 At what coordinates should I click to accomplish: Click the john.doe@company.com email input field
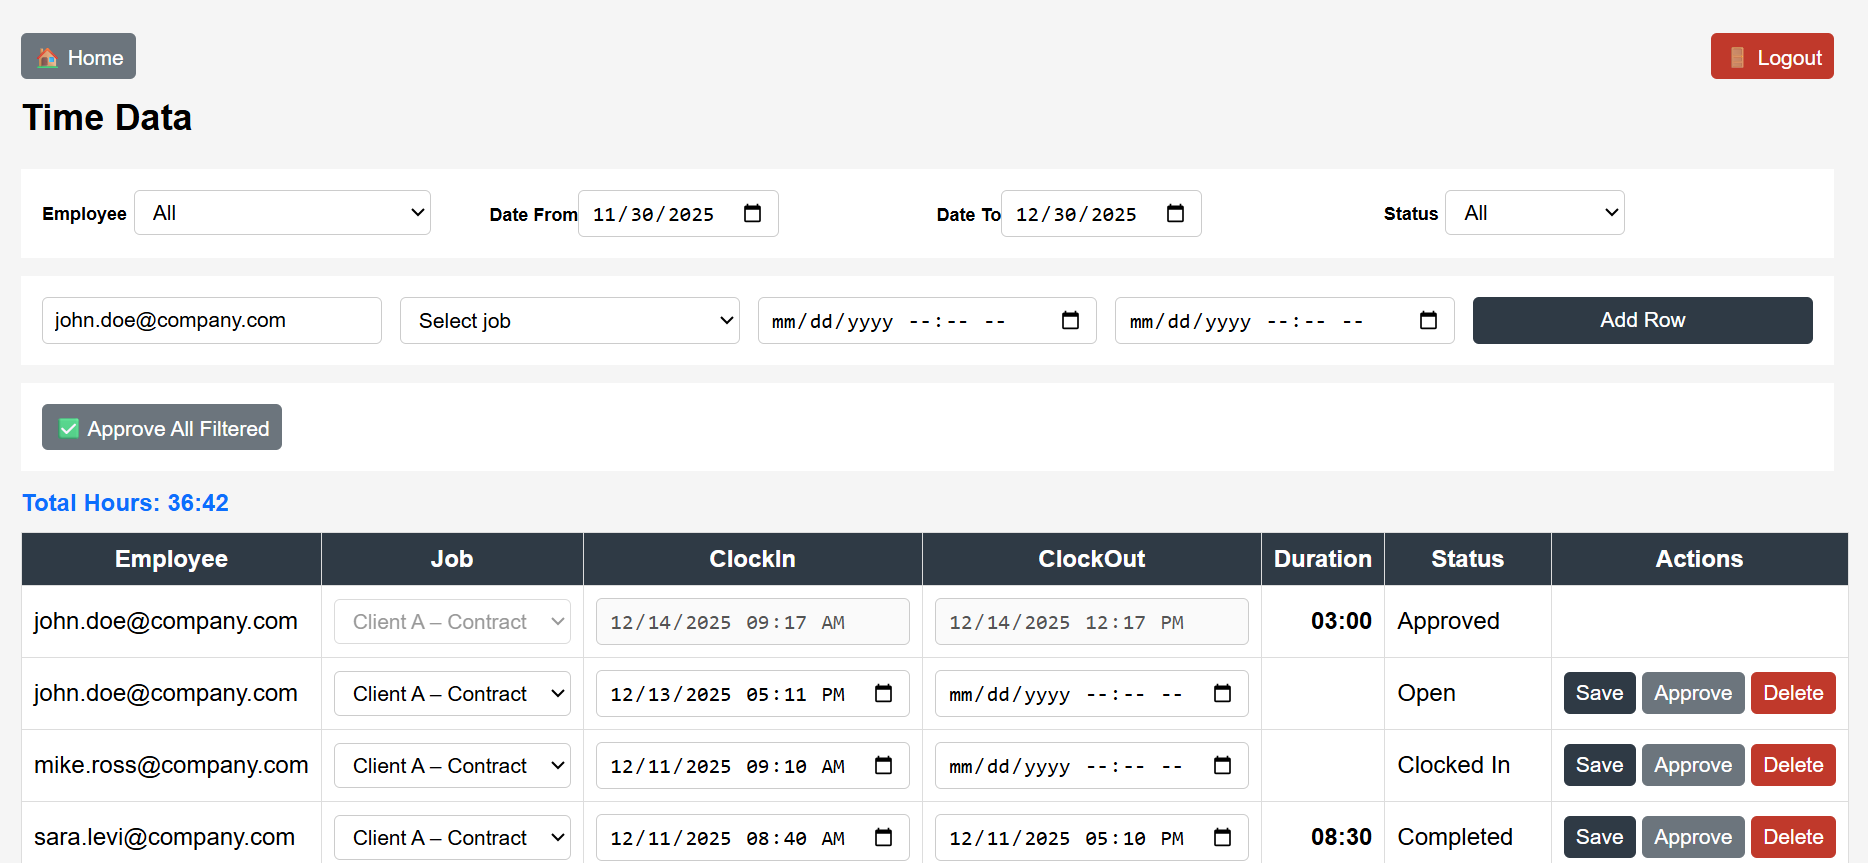pos(212,321)
